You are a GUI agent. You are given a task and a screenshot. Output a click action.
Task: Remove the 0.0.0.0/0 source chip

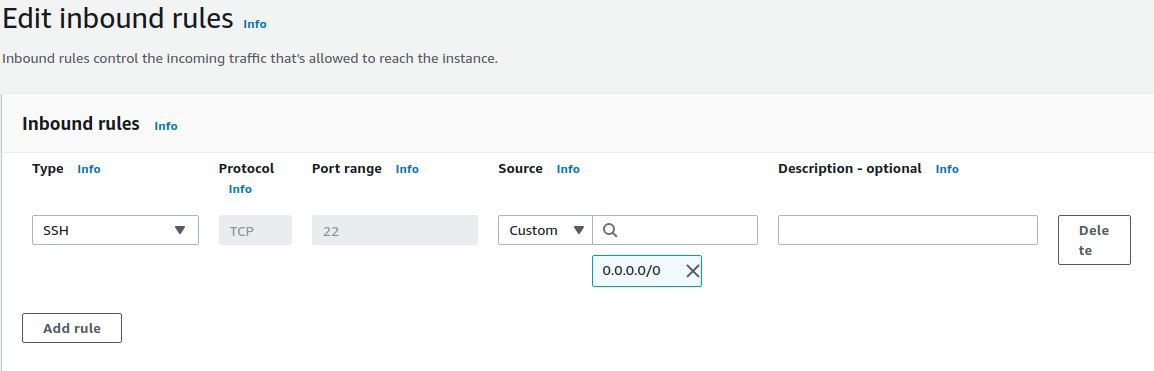click(693, 271)
